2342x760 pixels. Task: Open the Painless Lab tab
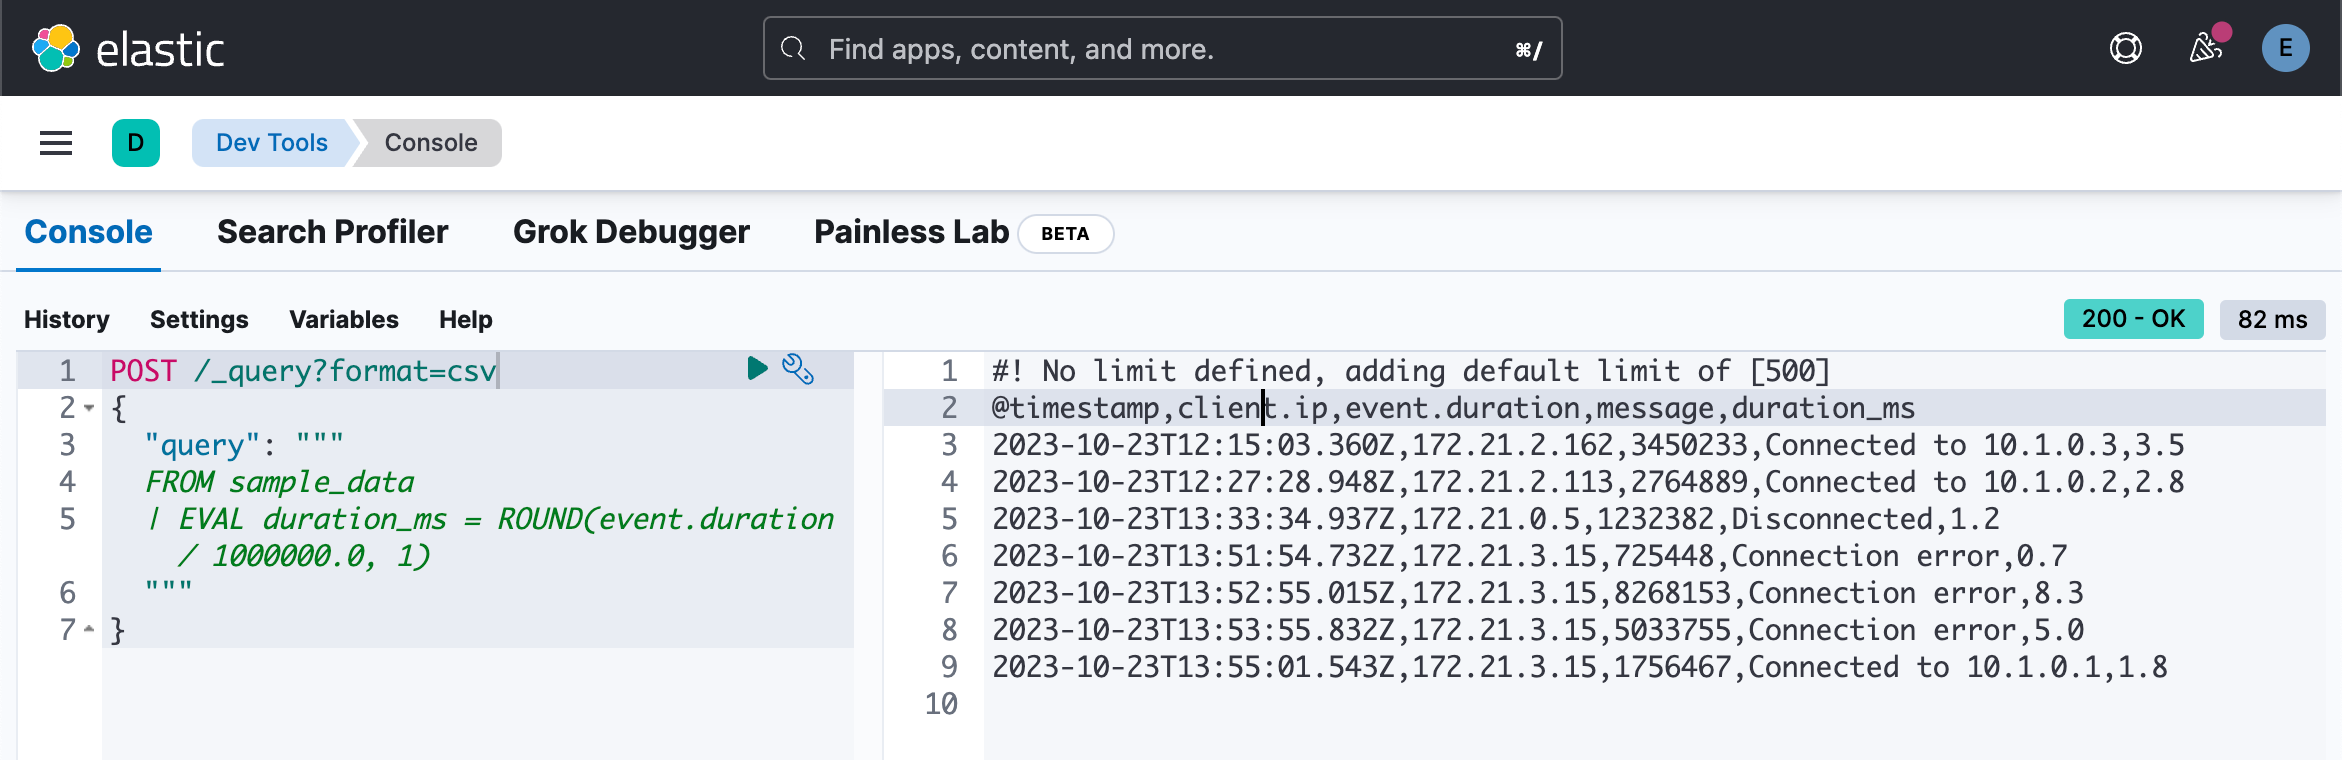pyautogui.click(x=911, y=232)
